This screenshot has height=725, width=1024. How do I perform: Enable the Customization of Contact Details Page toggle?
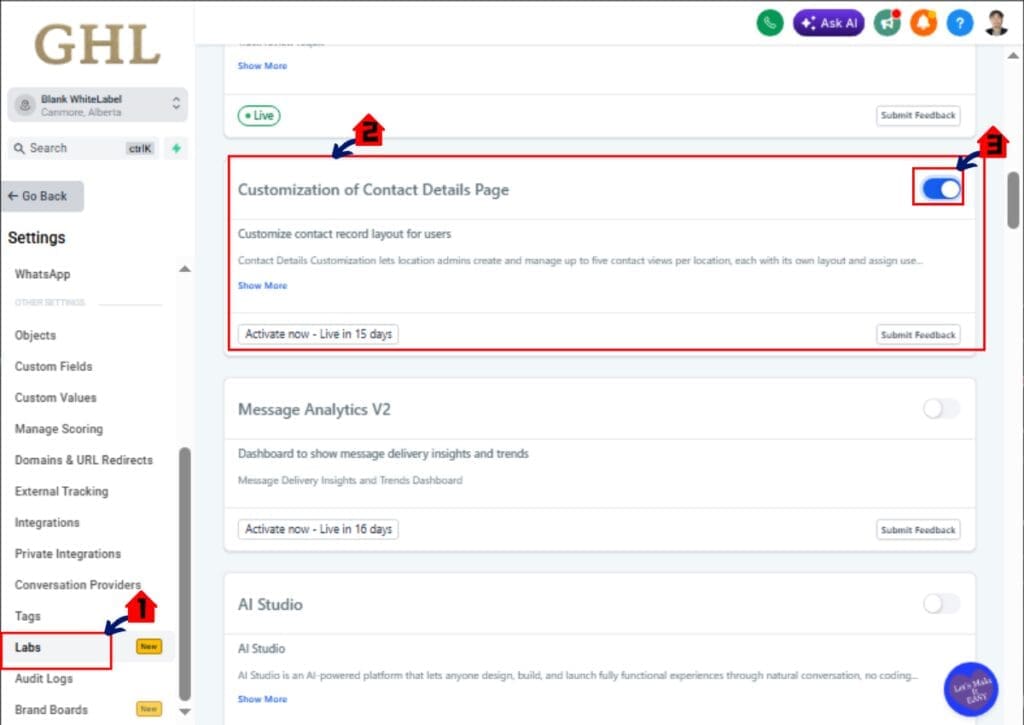(x=938, y=188)
